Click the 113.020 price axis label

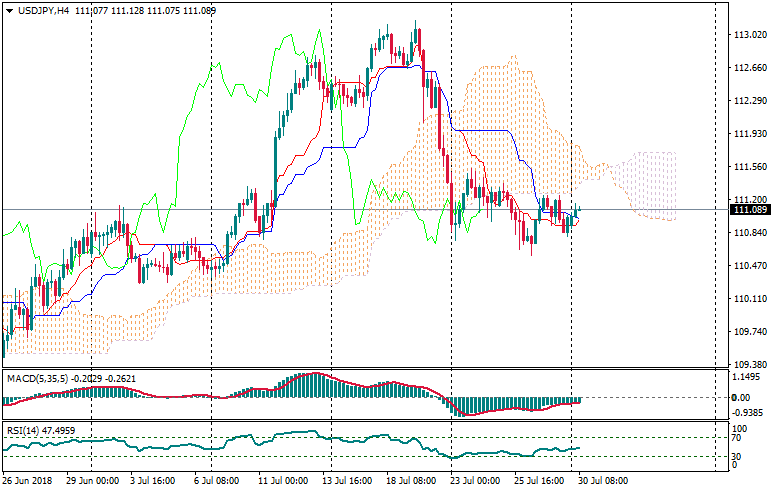click(749, 35)
